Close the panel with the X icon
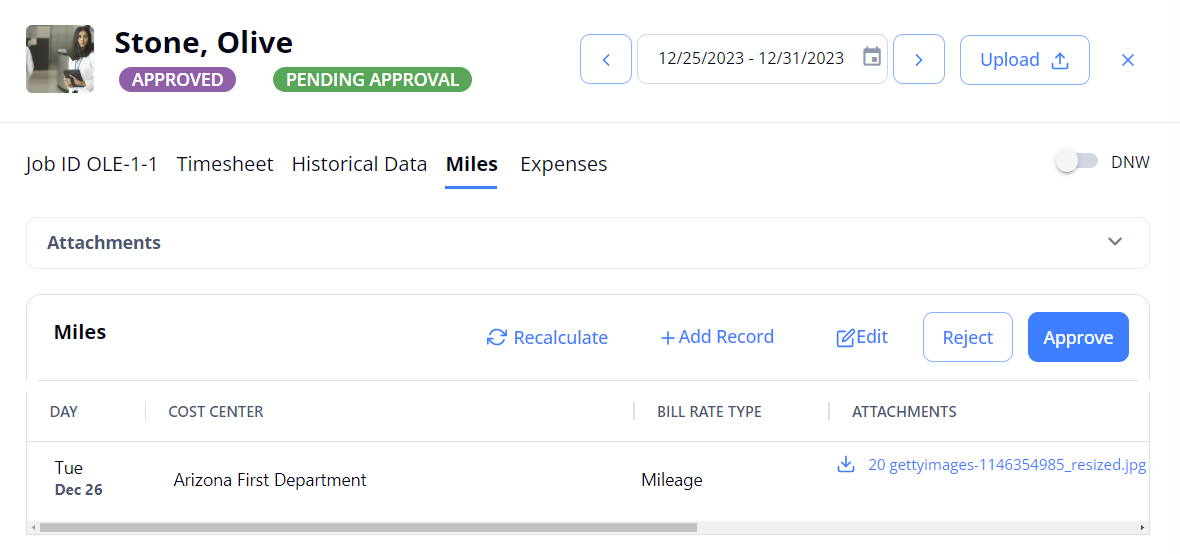 (x=1127, y=60)
